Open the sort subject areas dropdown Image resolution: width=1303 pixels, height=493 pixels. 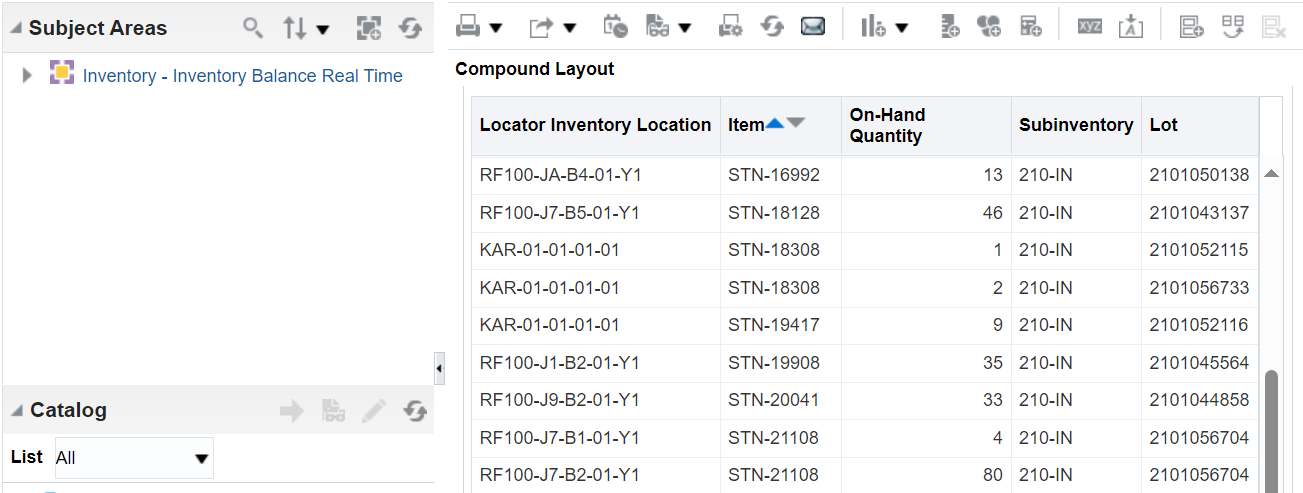pyautogui.click(x=306, y=28)
